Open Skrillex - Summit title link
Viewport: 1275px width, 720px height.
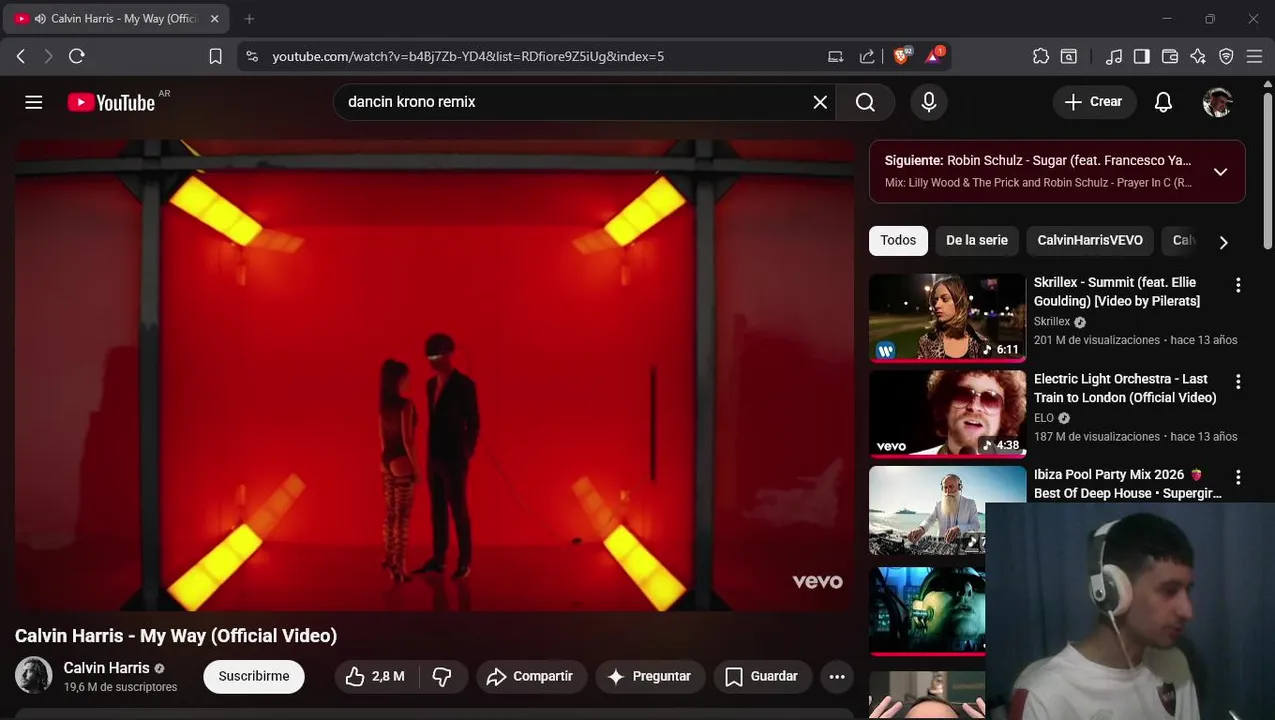1117,291
